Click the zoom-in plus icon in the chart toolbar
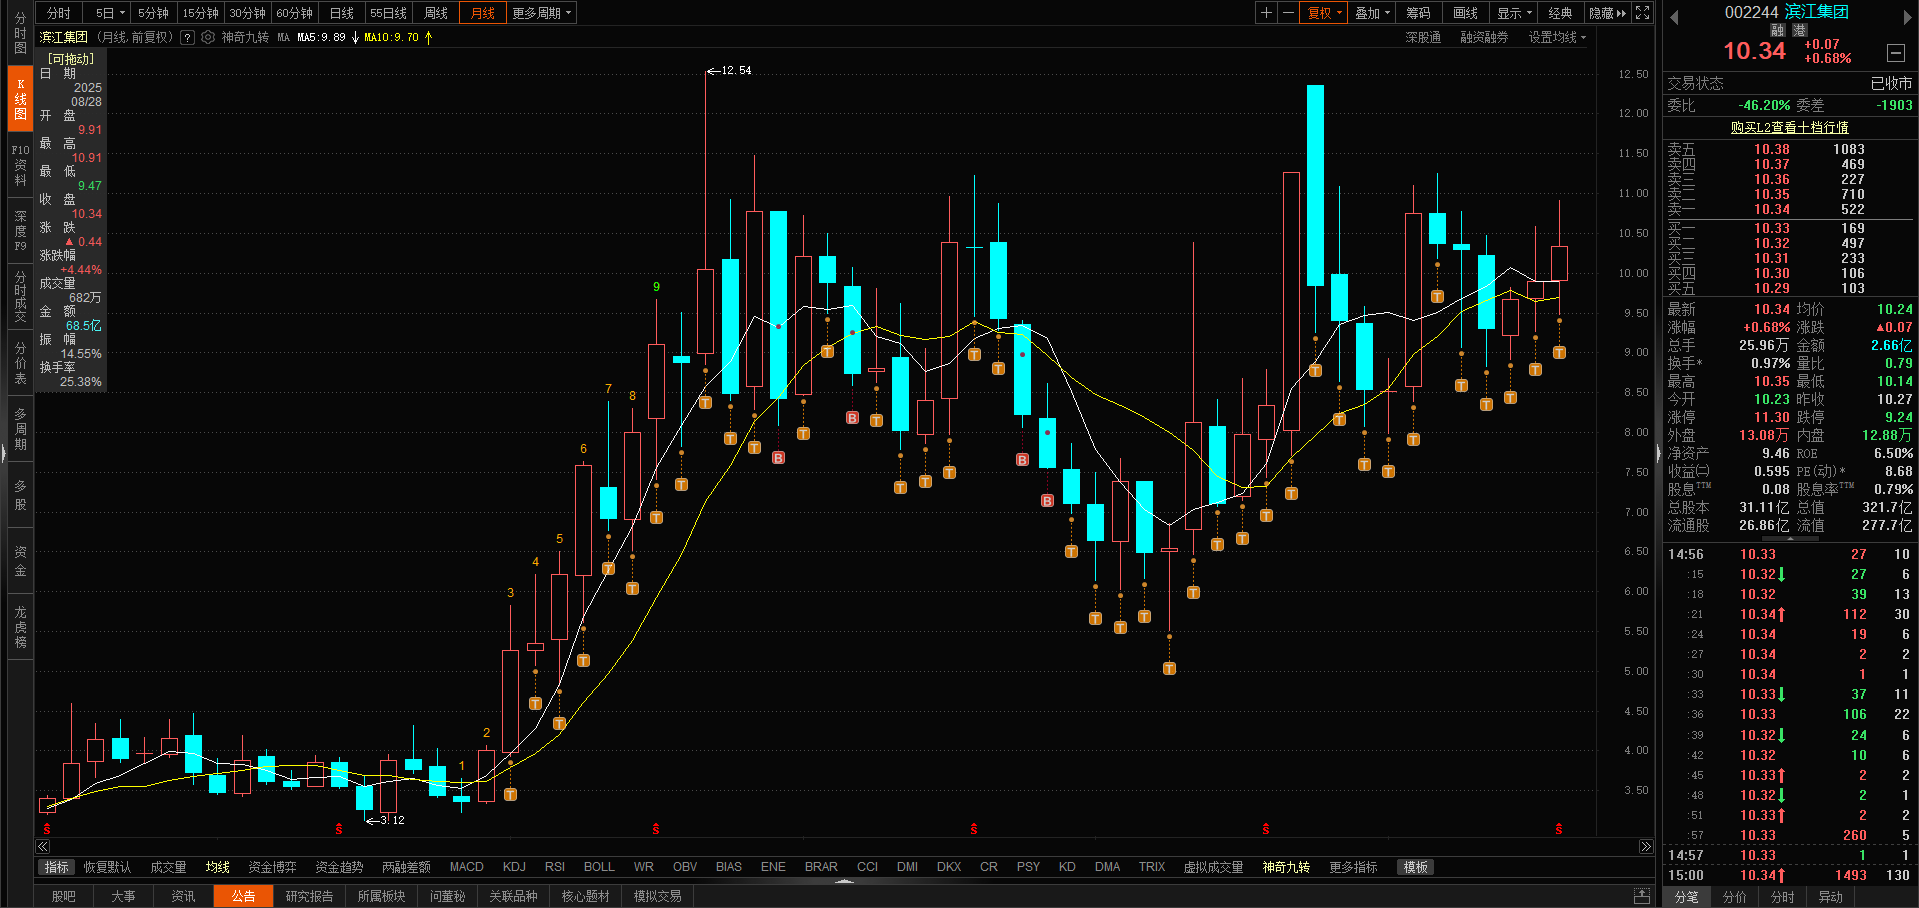Image resolution: width=1919 pixels, height=908 pixels. click(1266, 13)
